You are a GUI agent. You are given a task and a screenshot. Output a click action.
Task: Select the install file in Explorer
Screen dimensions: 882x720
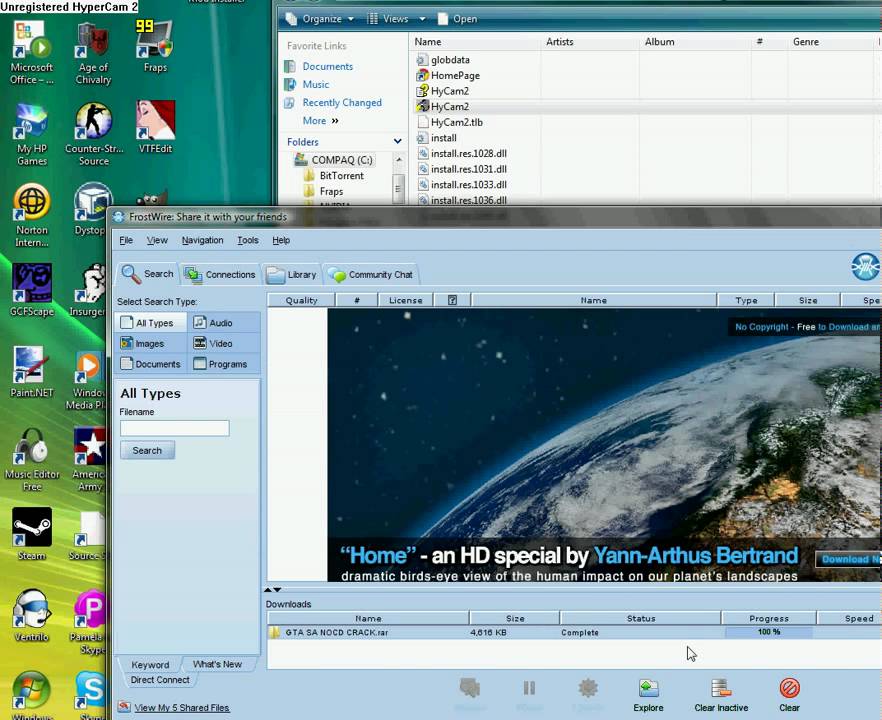pos(436,138)
